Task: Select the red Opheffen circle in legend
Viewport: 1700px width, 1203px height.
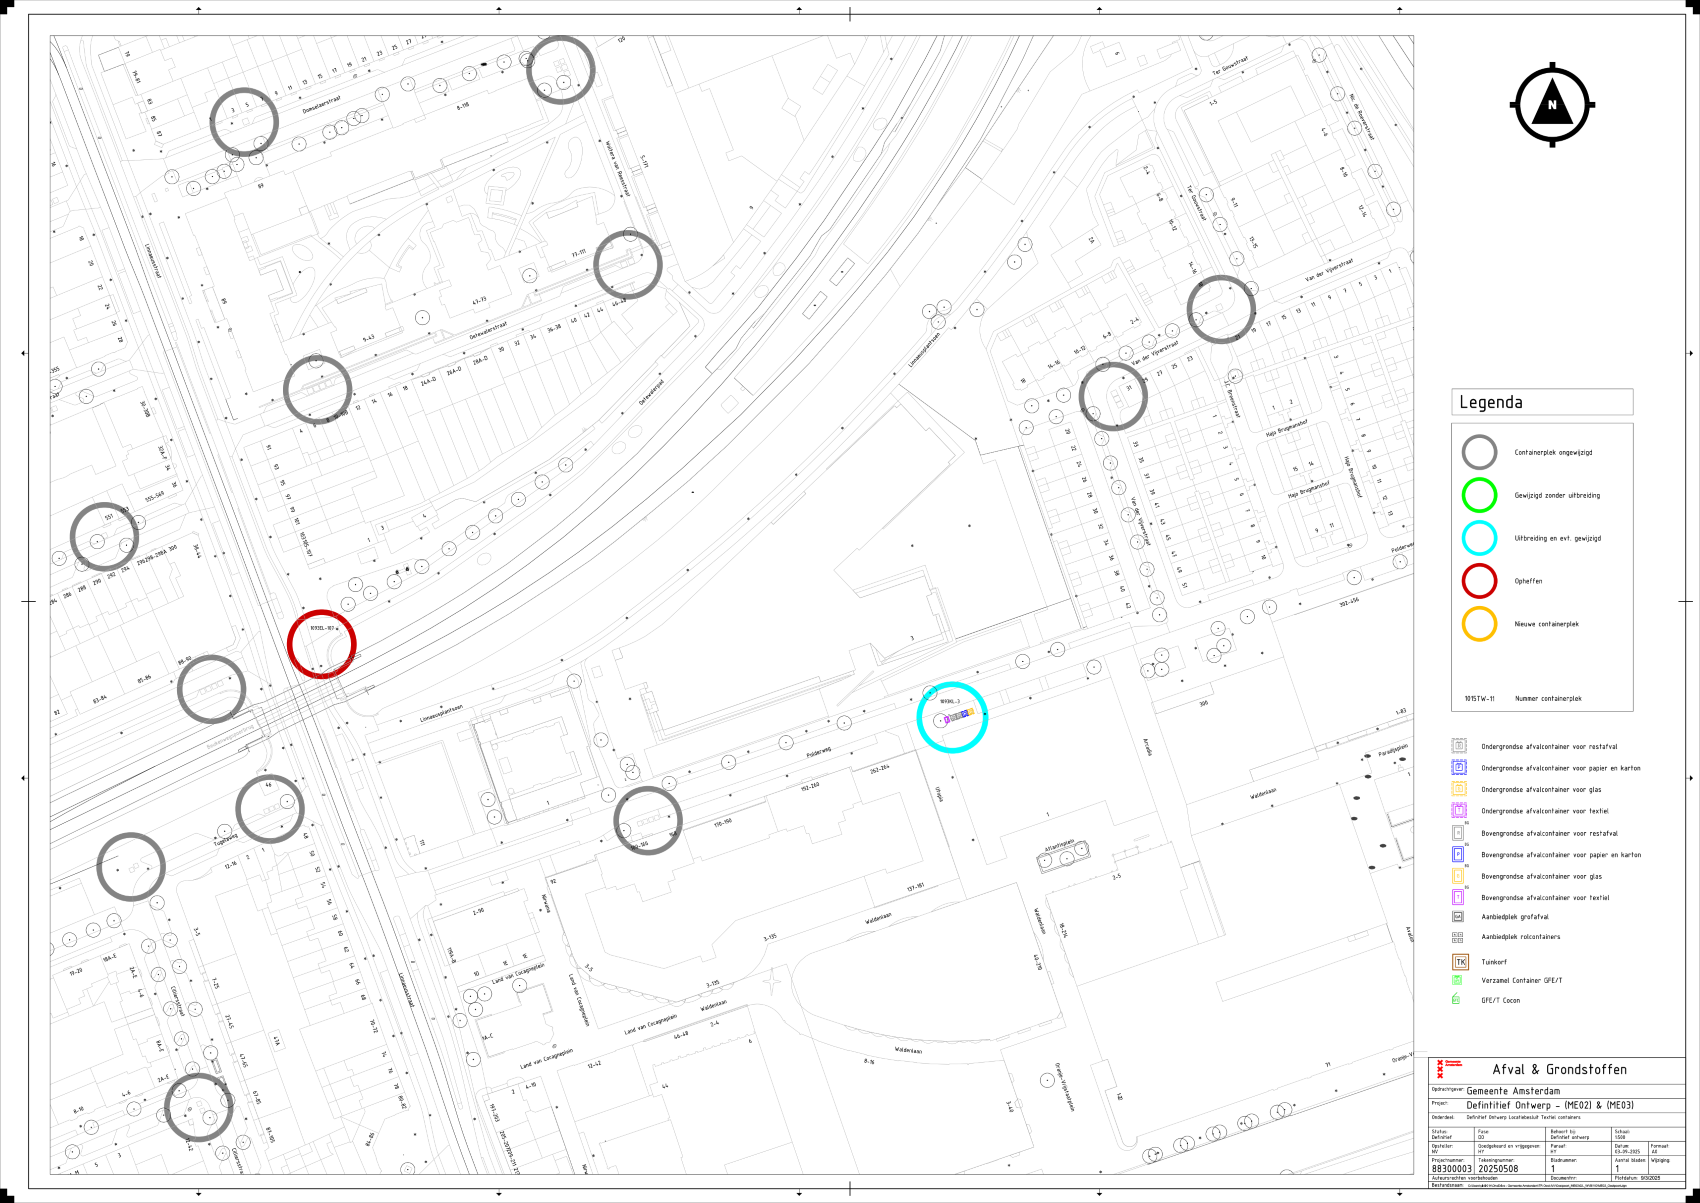Action: 1479,581
